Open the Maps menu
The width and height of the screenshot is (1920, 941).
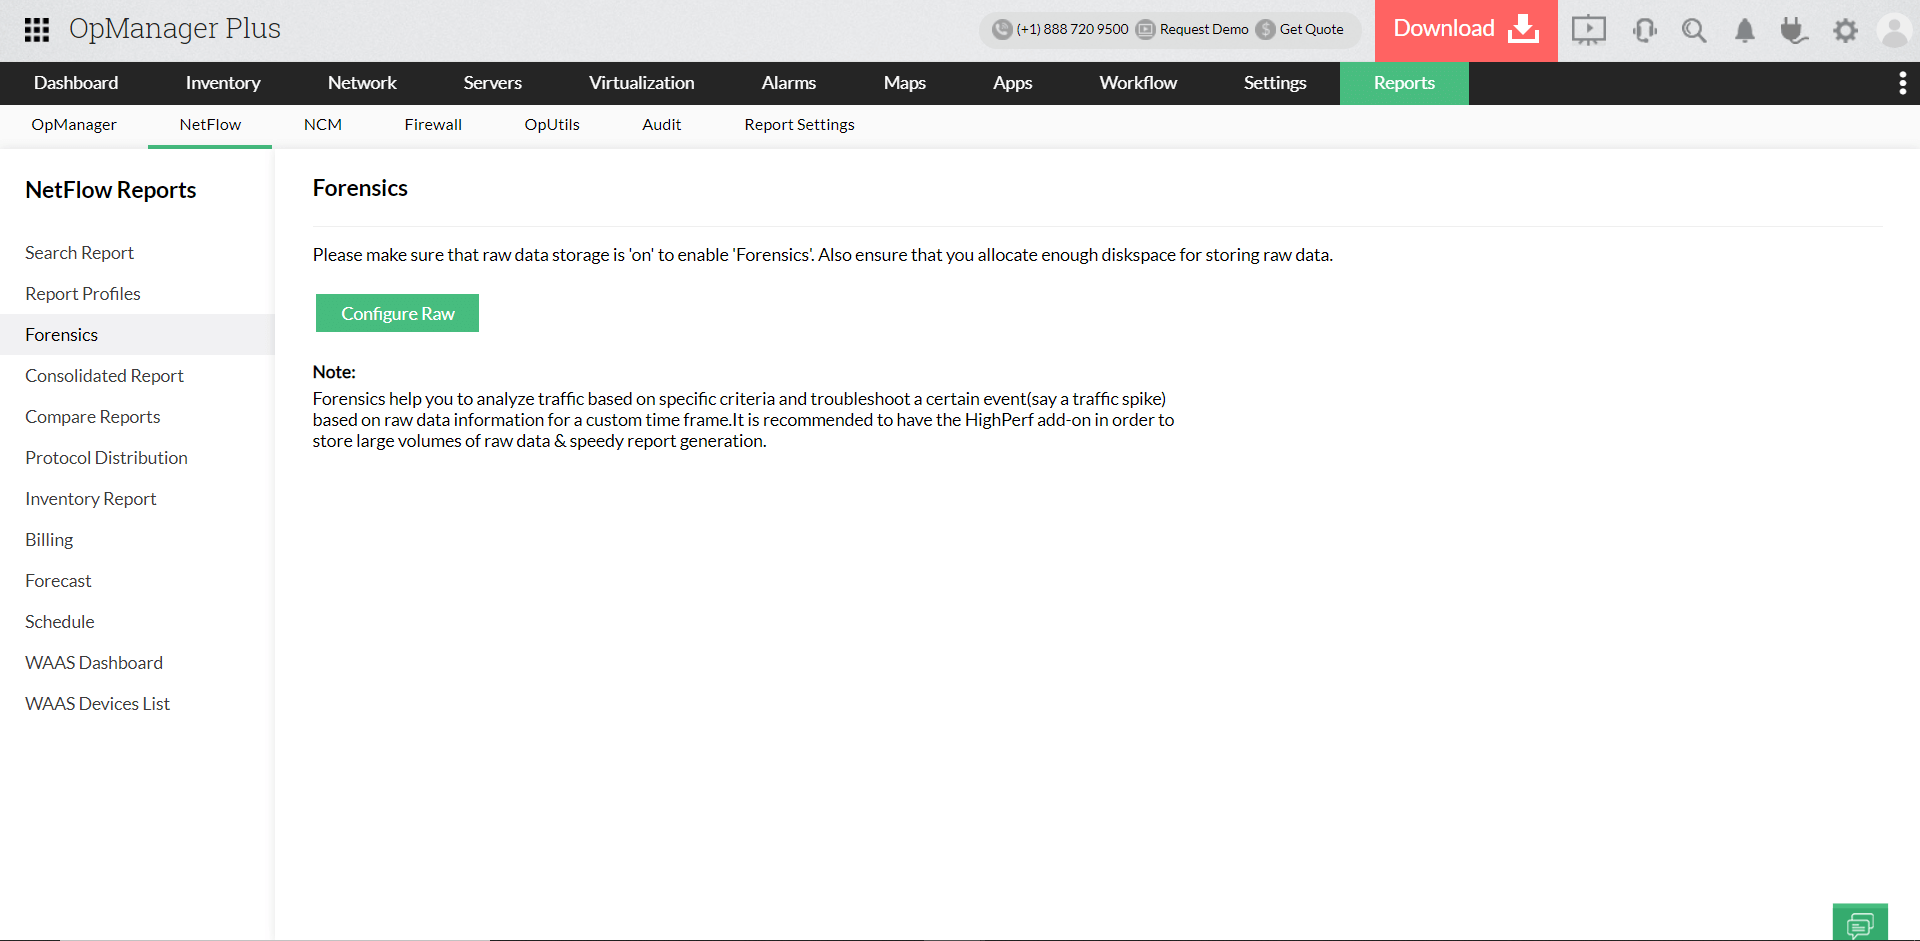click(905, 83)
